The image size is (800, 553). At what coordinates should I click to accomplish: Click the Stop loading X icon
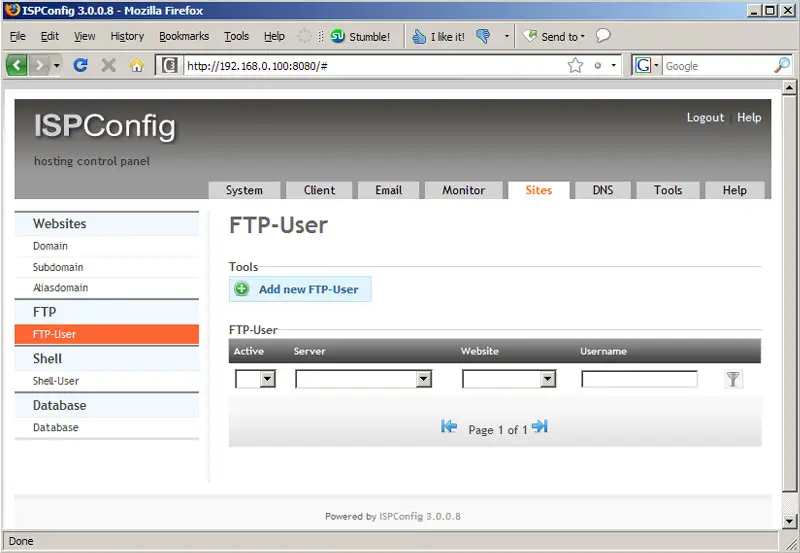point(108,65)
